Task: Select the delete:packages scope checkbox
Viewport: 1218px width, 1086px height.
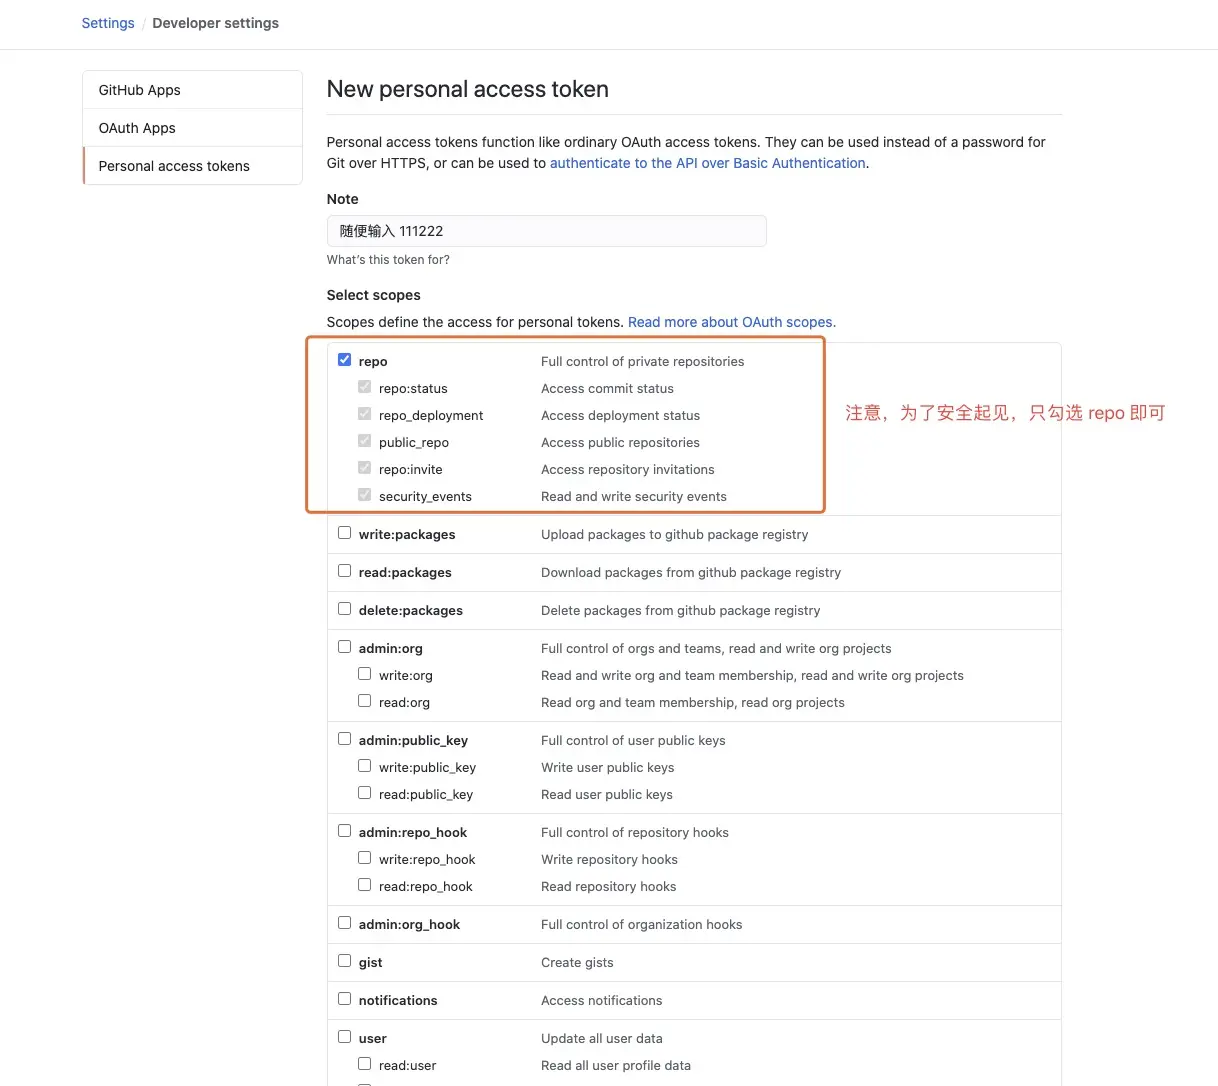Action: click(x=344, y=609)
